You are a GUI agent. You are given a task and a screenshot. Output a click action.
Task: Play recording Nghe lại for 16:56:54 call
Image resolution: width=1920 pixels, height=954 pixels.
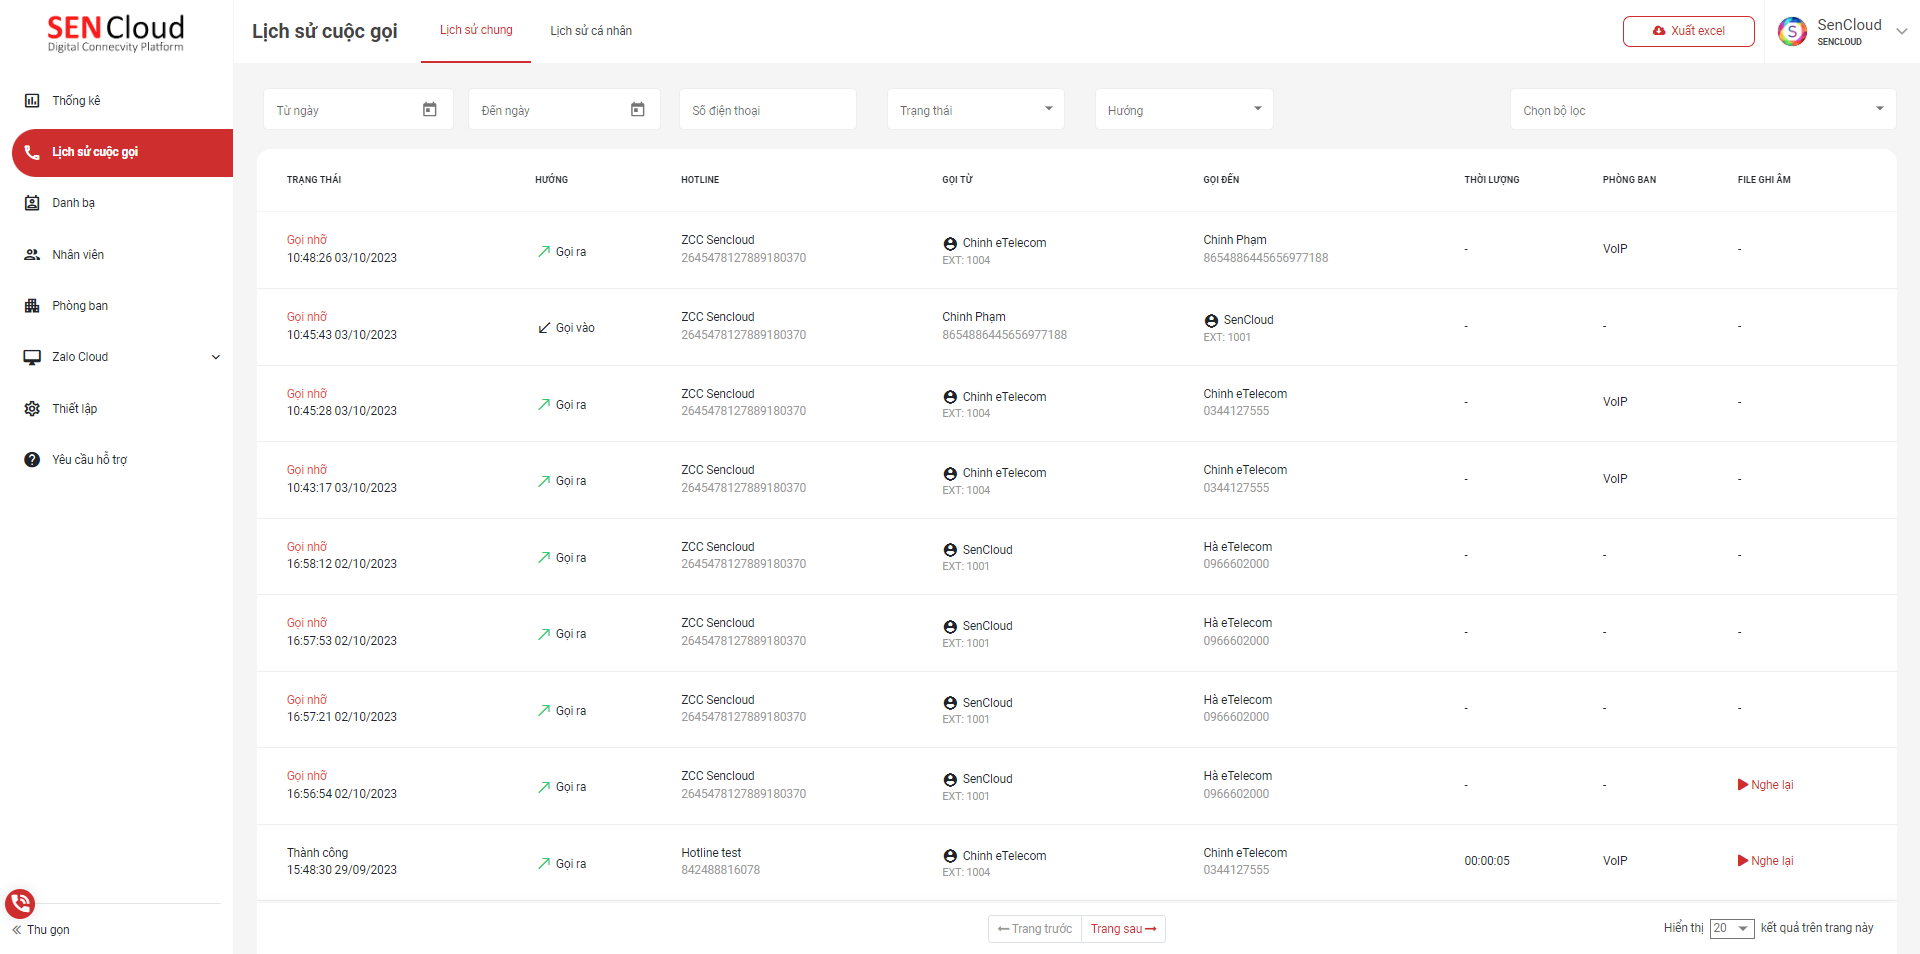click(1766, 785)
